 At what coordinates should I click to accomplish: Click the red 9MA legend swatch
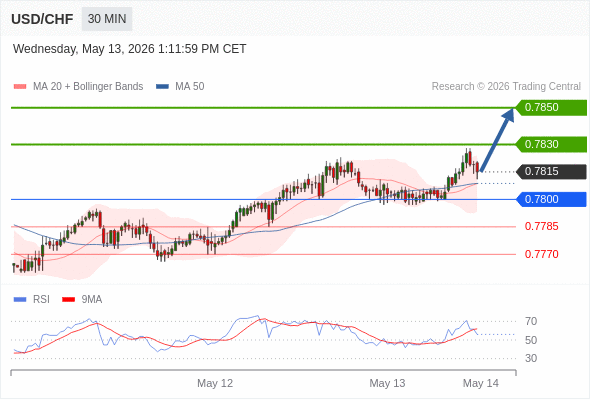click(68, 300)
